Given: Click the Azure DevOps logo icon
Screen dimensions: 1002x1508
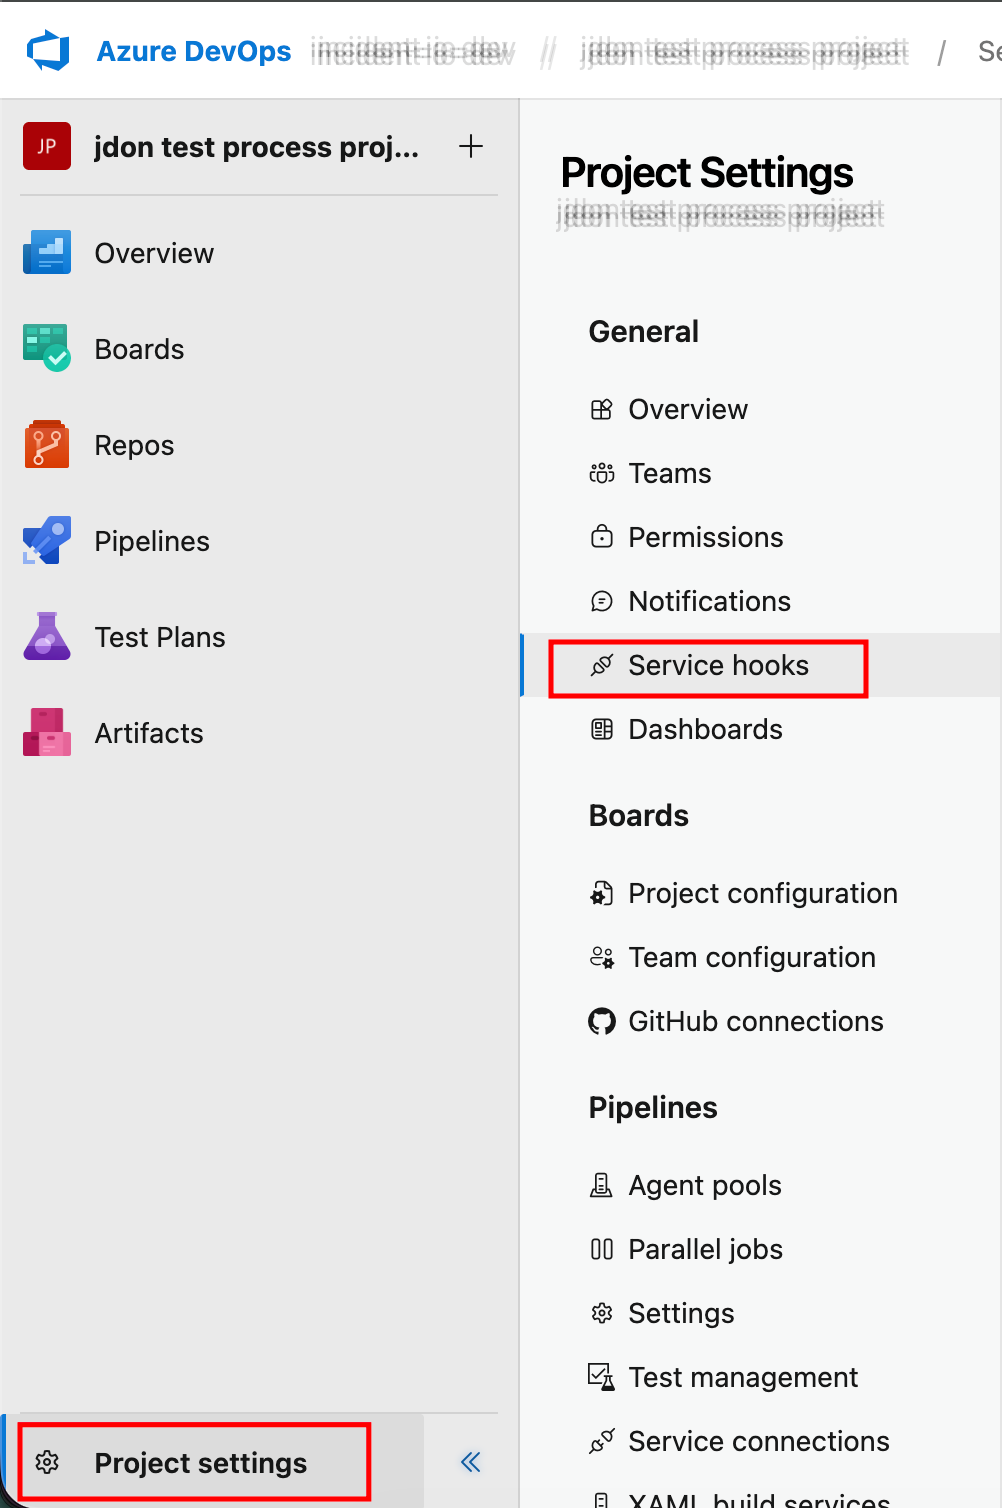Looking at the screenshot, I should coord(48,51).
